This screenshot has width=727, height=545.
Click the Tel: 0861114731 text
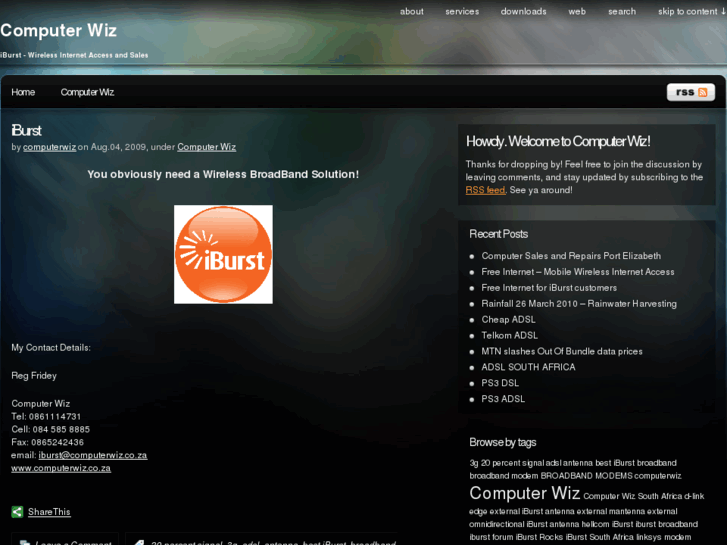click(x=46, y=417)
